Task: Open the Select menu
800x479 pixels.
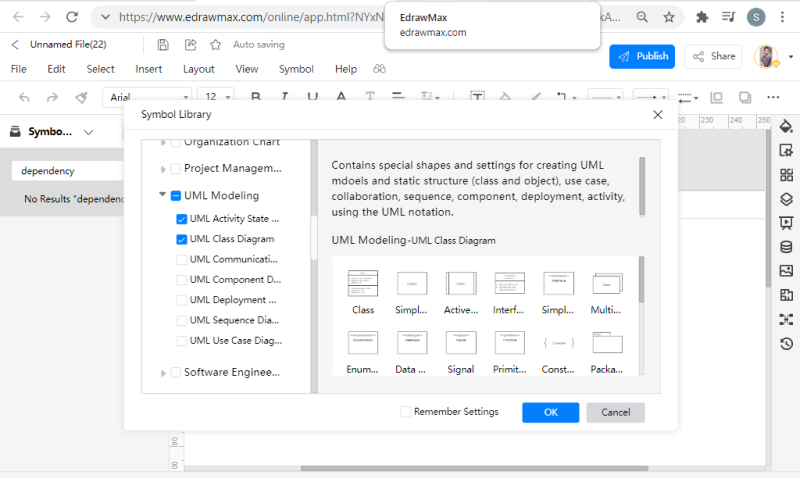Action: (101, 69)
